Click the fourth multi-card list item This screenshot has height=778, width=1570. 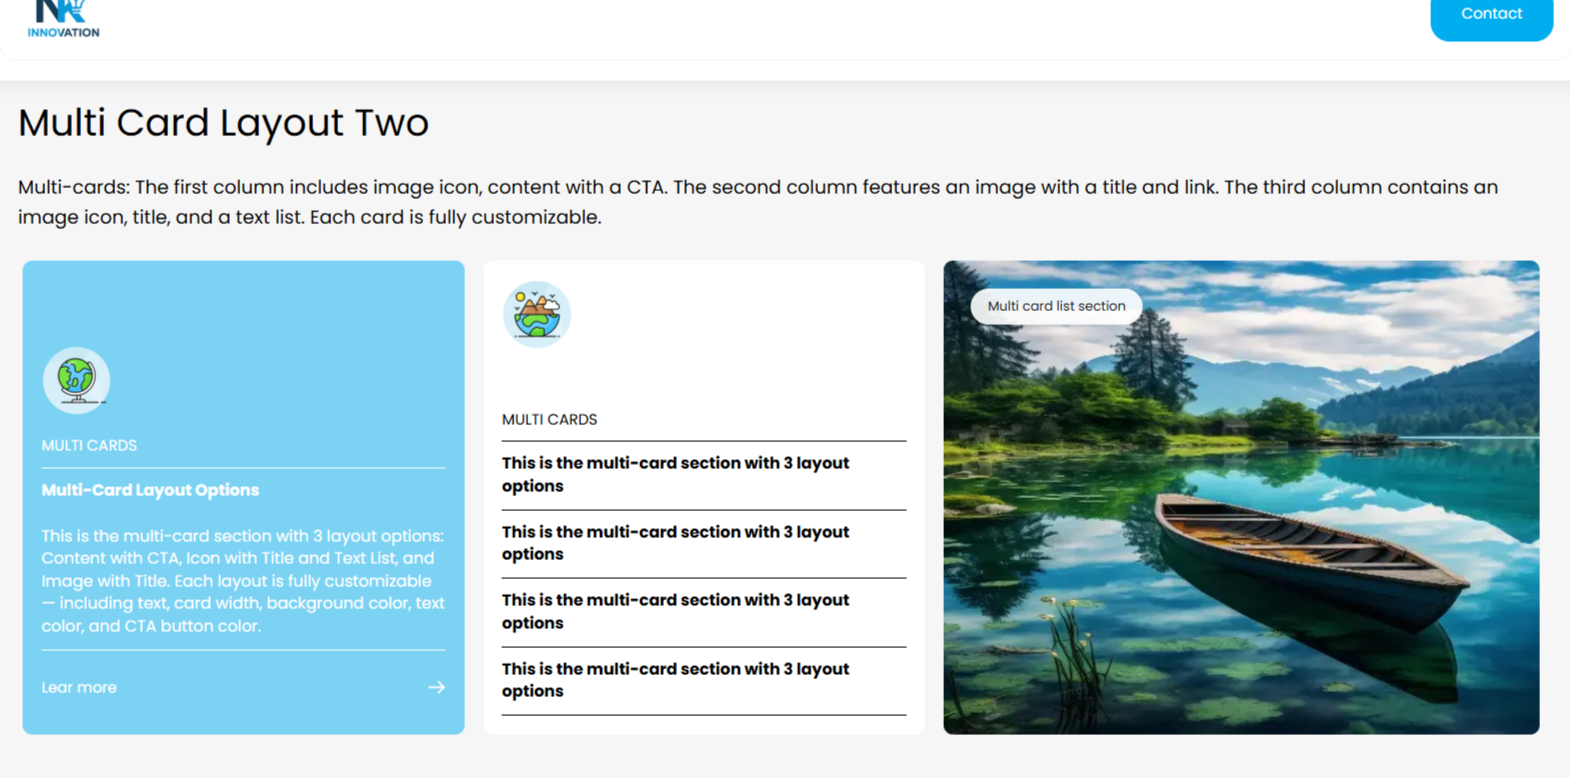[x=675, y=680]
